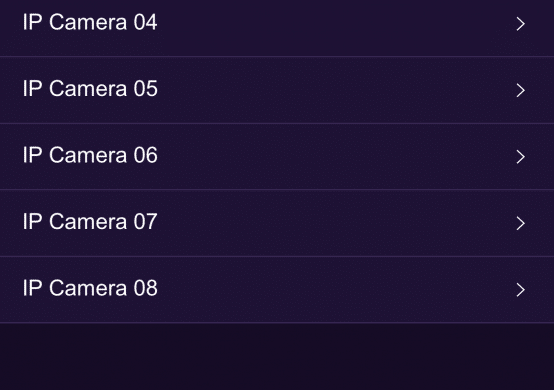Tap the chevron arrow beside IP Camera 08
Viewport: 554px width, 390px height.
tap(520, 289)
